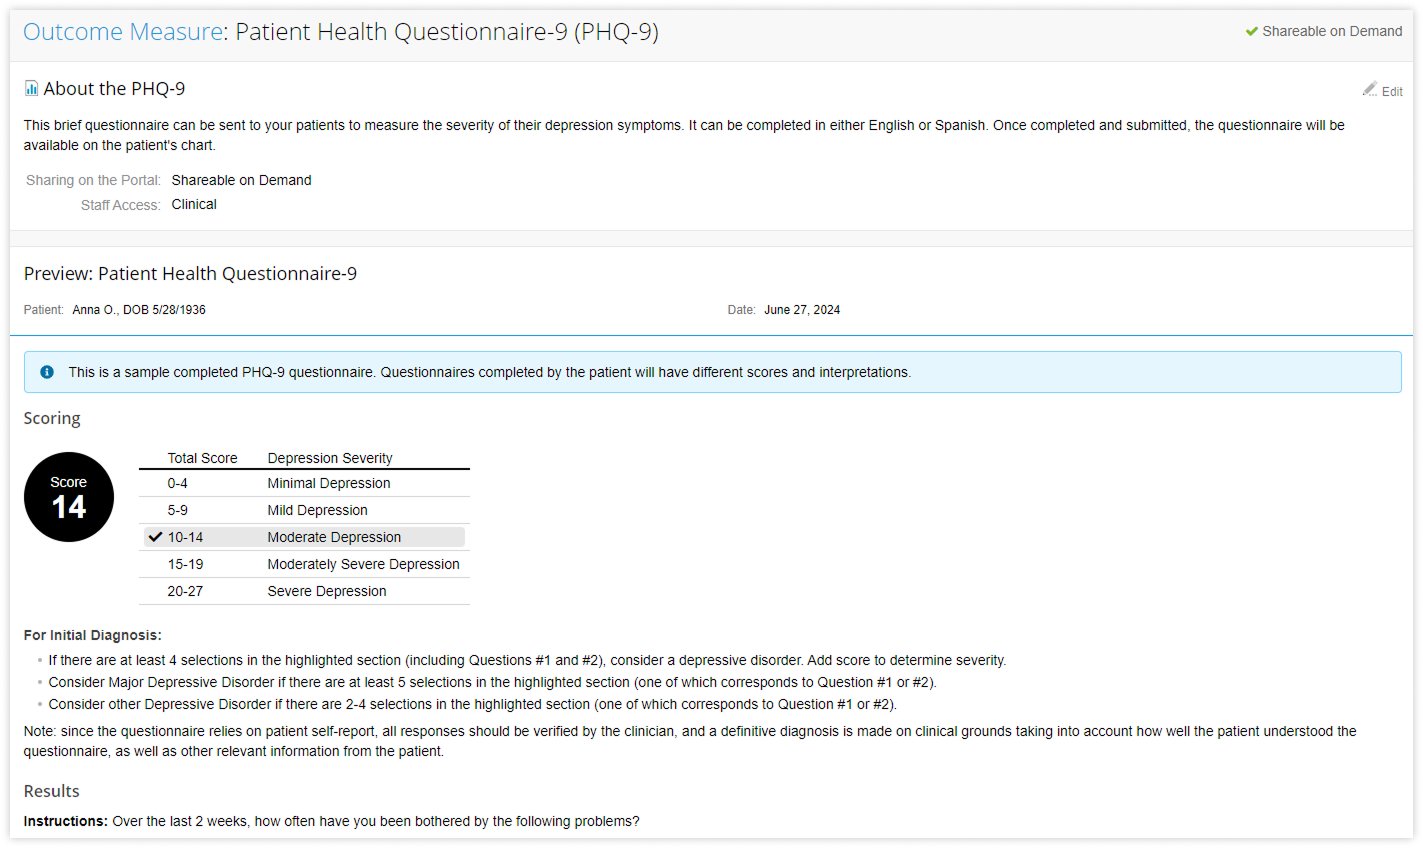The image size is (1423, 848).
Task: Click the Shareable on Demand portal value
Action: (x=241, y=180)
